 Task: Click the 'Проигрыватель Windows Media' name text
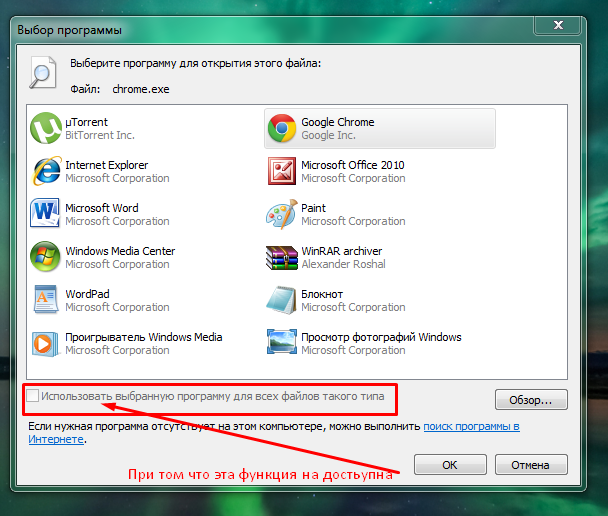point(143,337)
